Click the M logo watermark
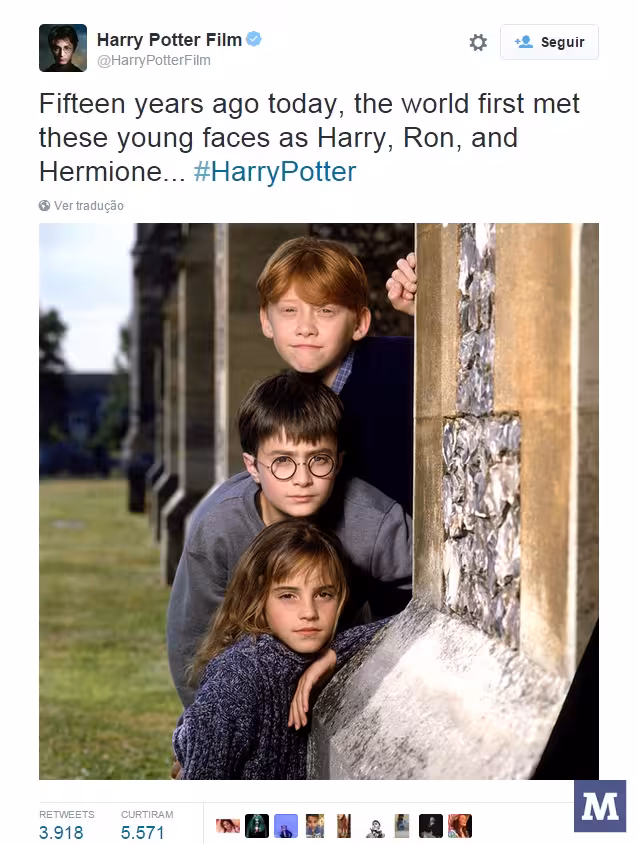 (x=600, y=806)
